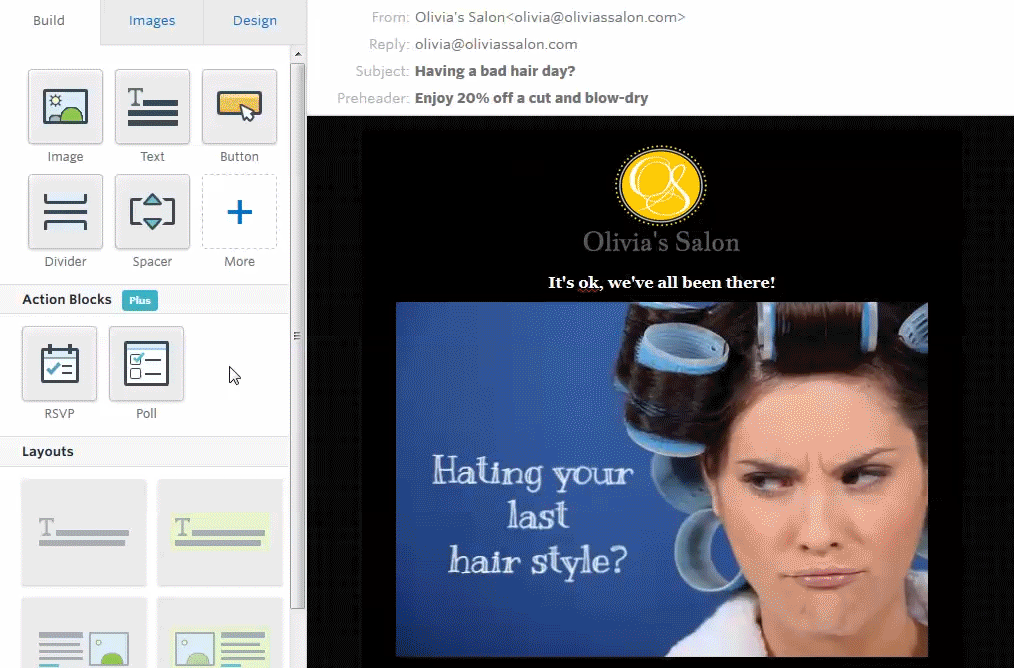Screen dimensions: 1014x668
Task: Click the sidebar vertical scrollbar thumb
Action: [297, 336]
